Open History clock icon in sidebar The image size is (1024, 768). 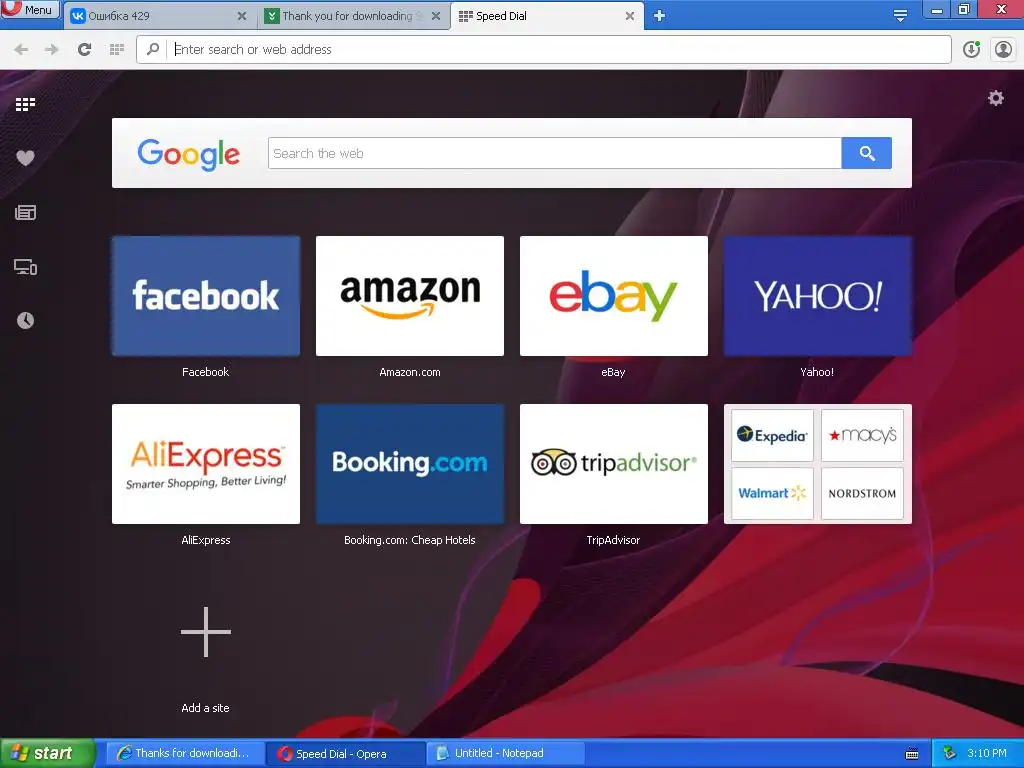[x=25, y=320]
